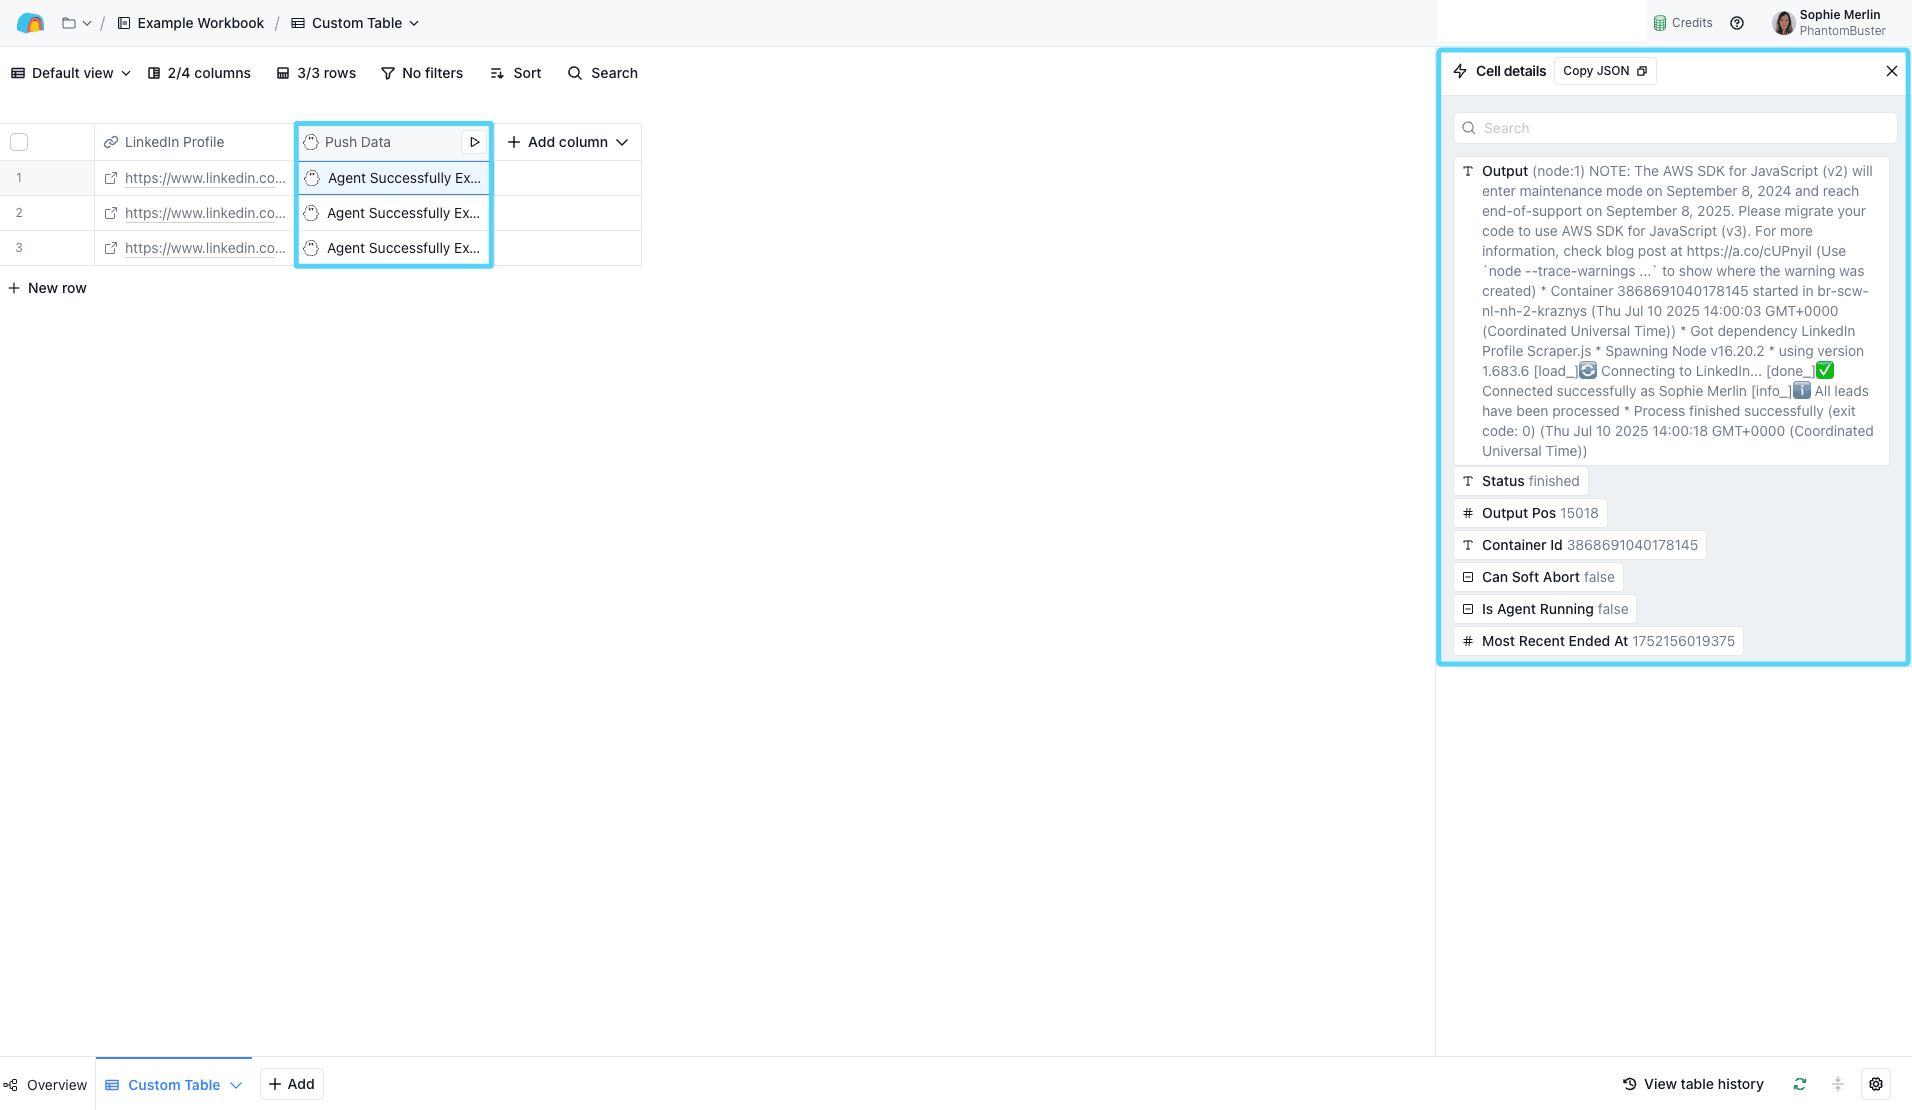
Task: Click Copy JSON button
Action: point(1605,71)
